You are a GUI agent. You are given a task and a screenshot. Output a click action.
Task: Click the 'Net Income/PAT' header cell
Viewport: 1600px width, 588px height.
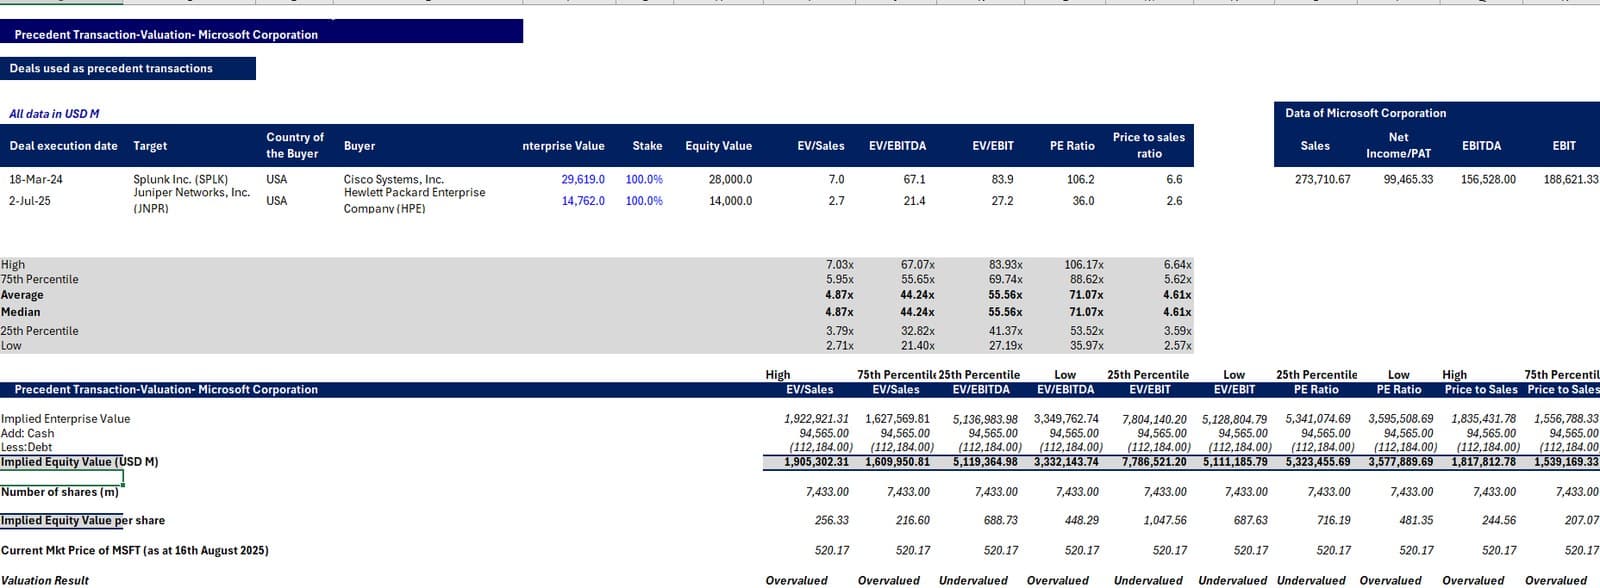[x=1398, y=145]
